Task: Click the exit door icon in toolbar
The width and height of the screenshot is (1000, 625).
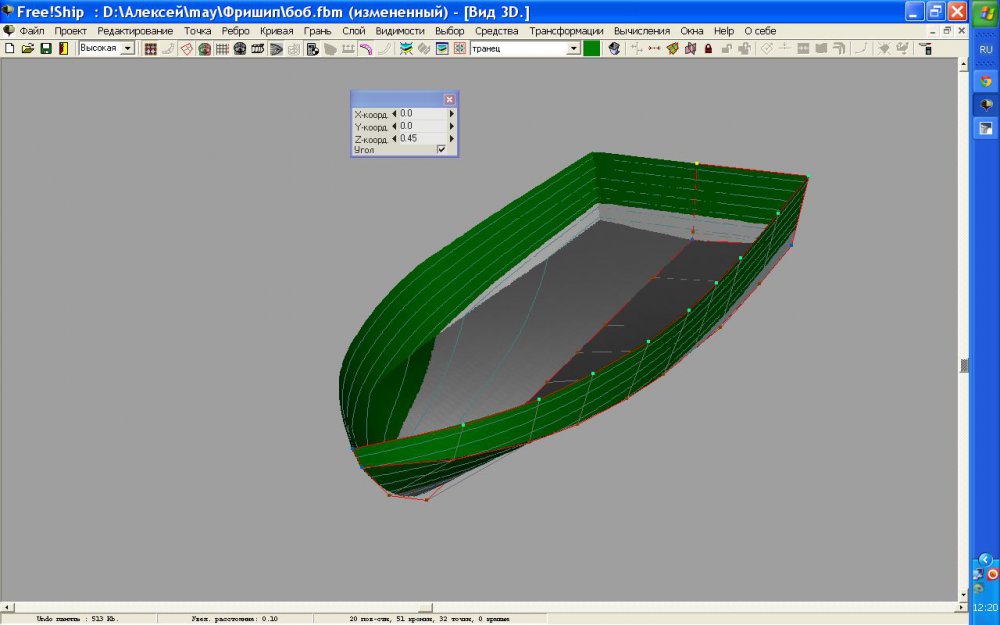Action: point(65,48)
